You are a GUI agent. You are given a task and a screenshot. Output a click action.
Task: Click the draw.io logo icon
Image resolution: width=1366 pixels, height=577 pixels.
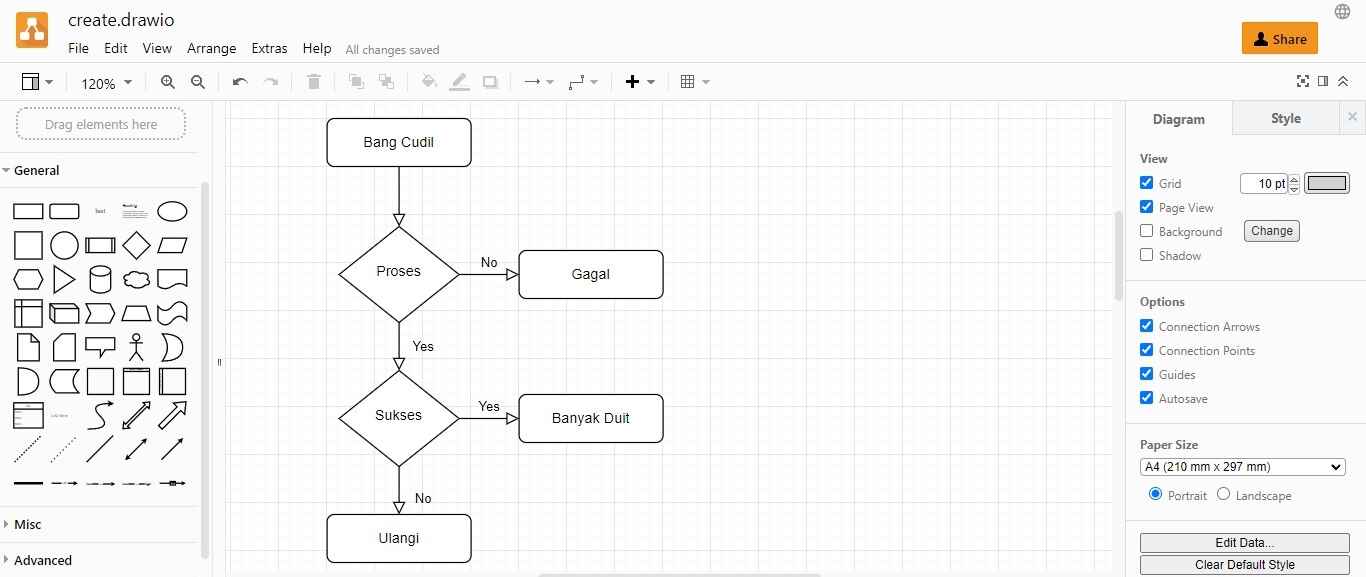click(32, 30)
